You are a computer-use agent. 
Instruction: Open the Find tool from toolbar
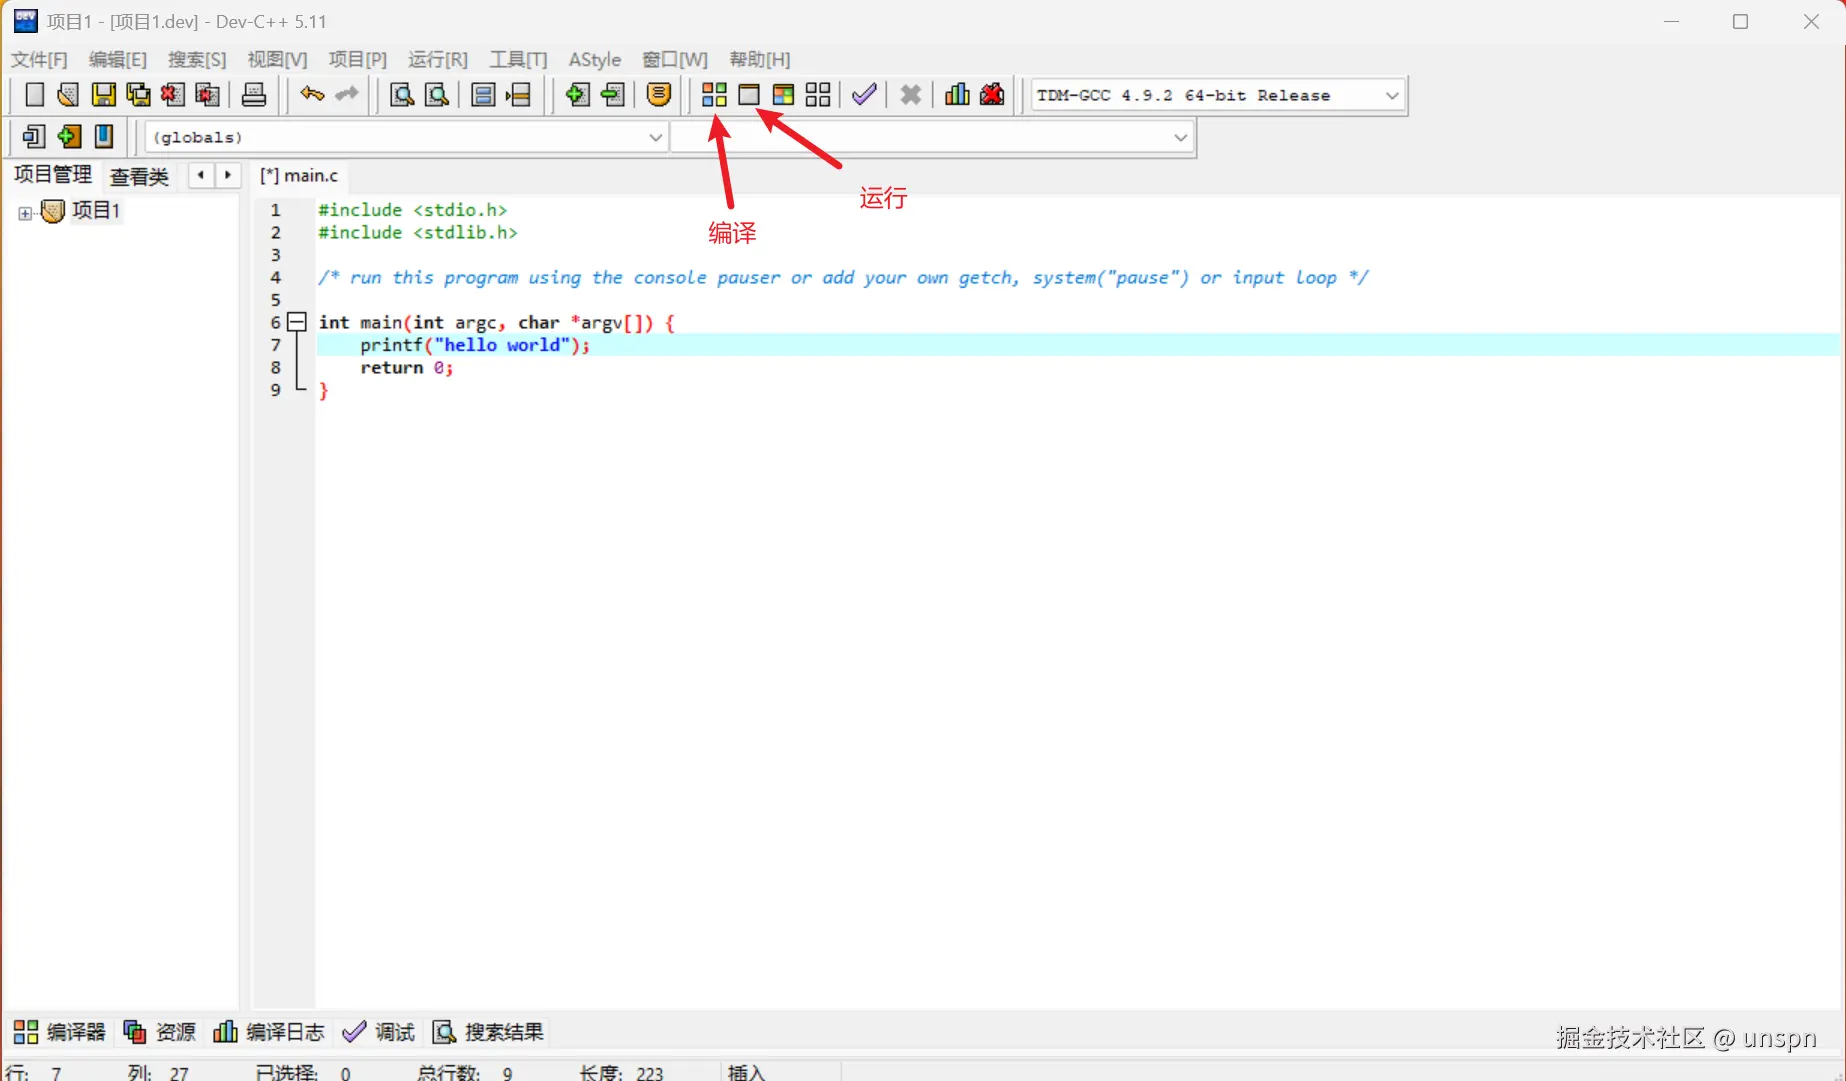[402, 95]
